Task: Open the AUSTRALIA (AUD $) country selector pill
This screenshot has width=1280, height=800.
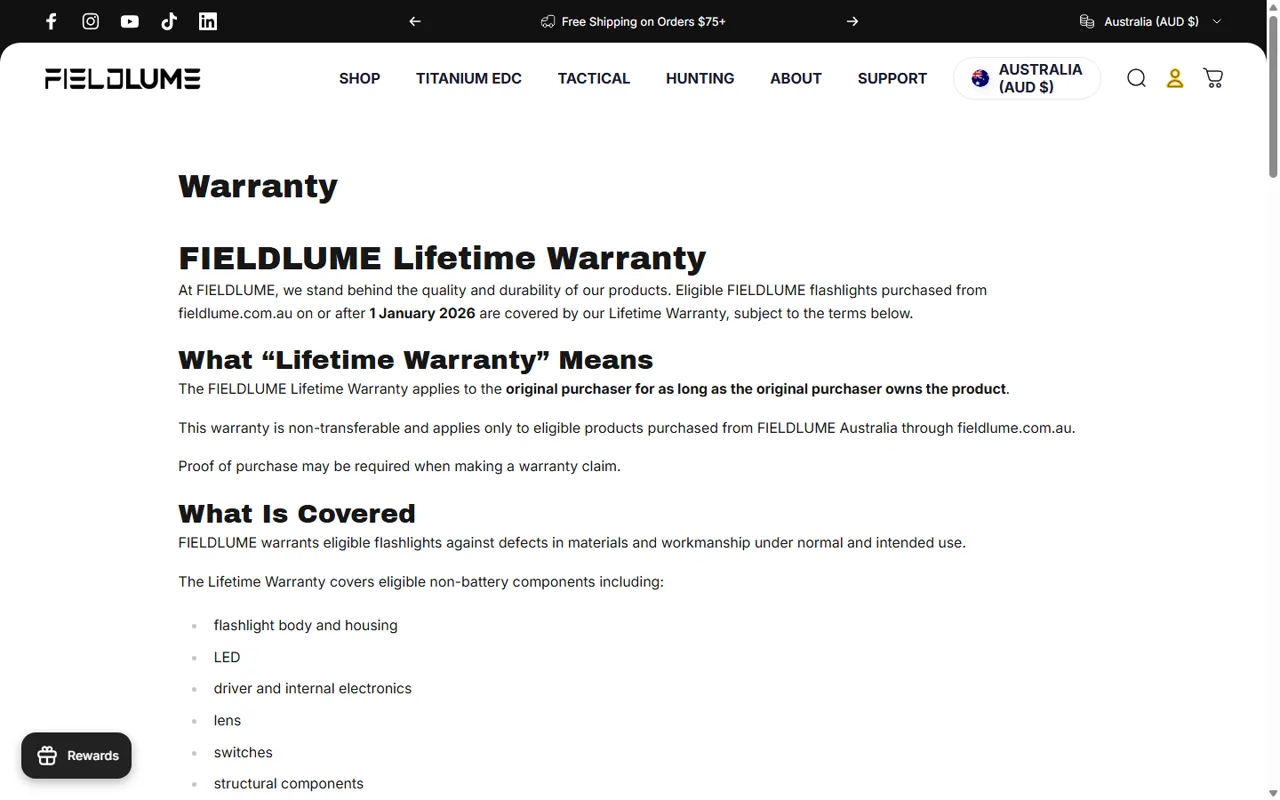Action: pyautogui.click(x=1027, y=78)
